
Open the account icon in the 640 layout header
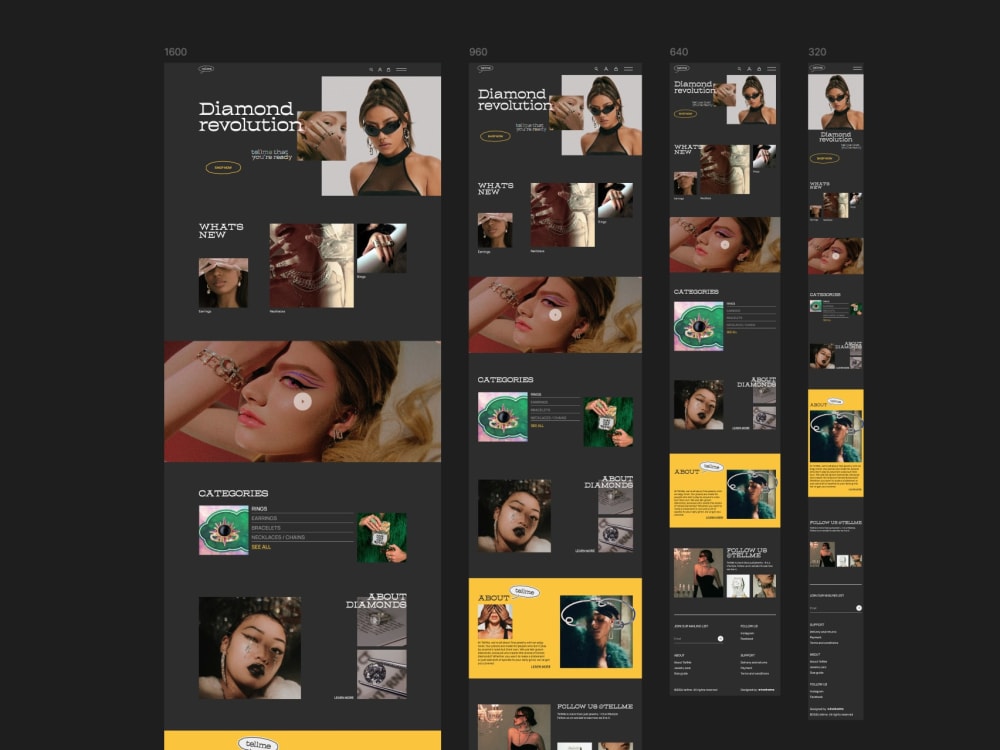749,69
